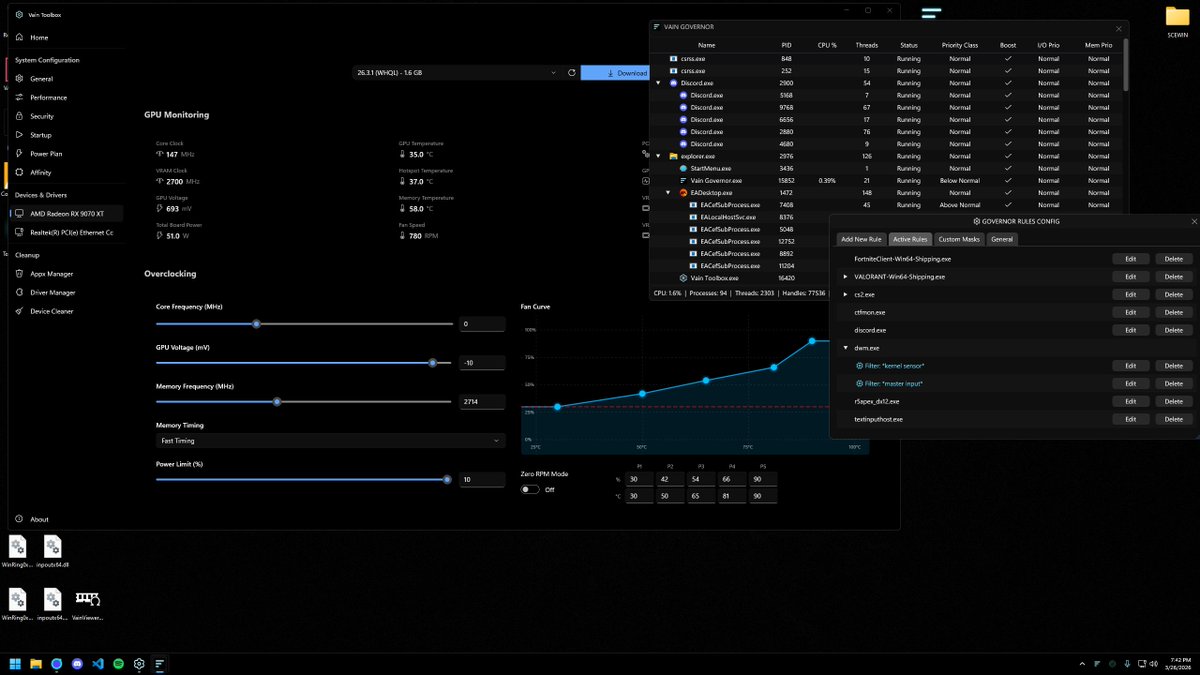Toggle Boost check for csrss.exe PID 252
1200x675 pixels.
[x=1008, y=71]
